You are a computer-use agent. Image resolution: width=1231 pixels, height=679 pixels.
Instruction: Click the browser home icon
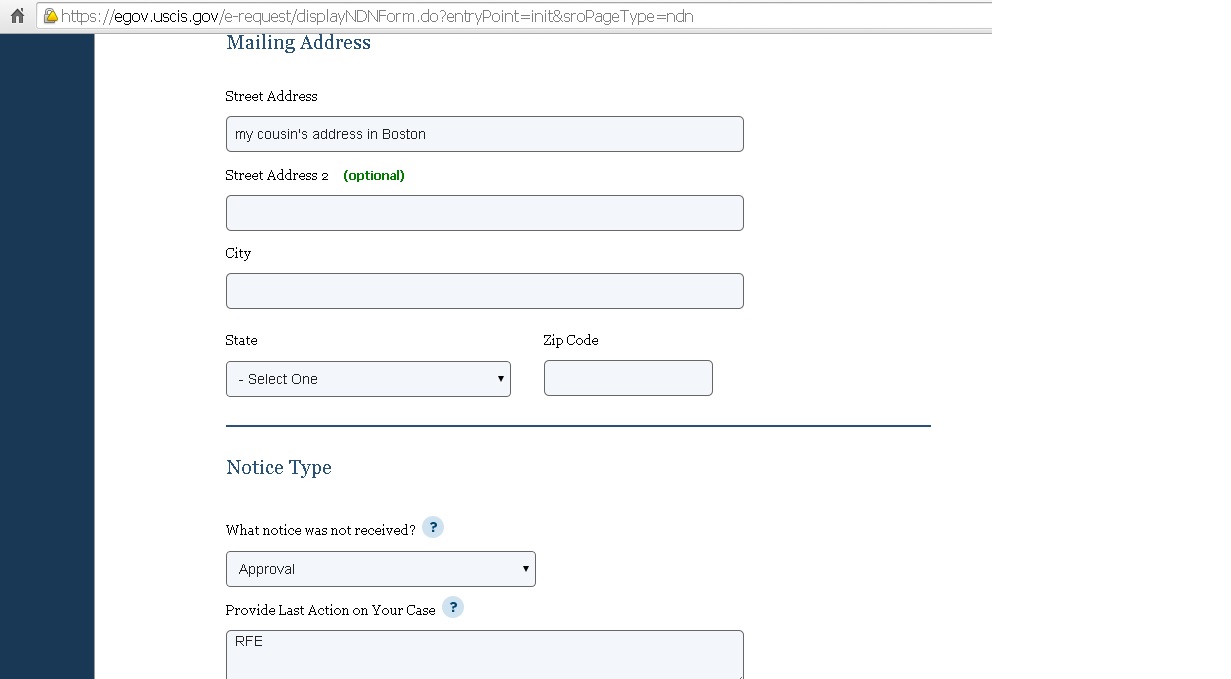(x=17, y=16)
